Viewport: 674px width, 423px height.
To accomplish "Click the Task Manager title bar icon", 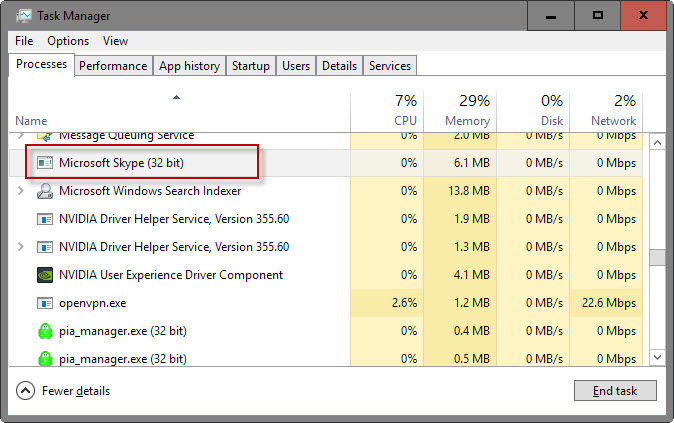I will tap(24, 16).
